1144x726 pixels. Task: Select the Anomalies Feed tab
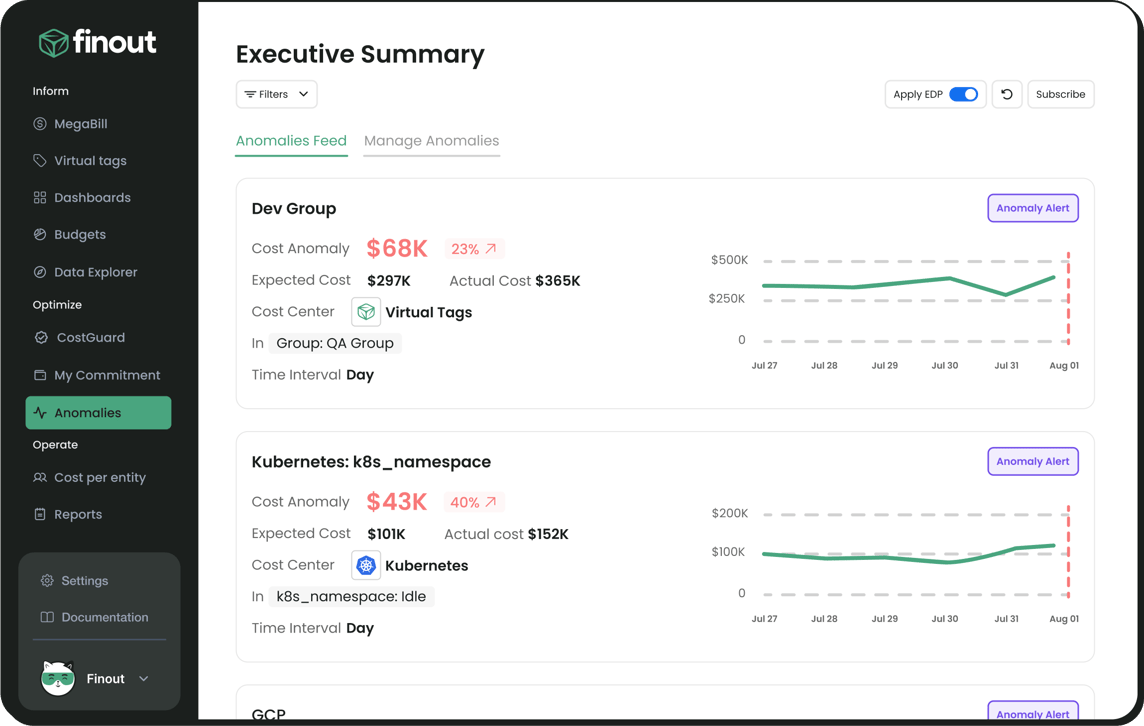pos(291,141)
